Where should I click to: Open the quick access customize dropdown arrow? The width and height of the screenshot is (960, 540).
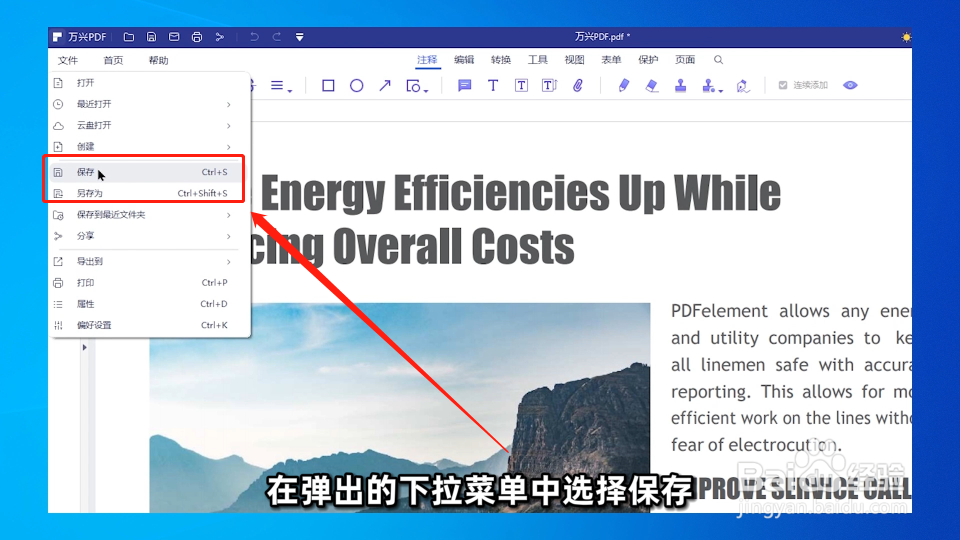[299, 37]
